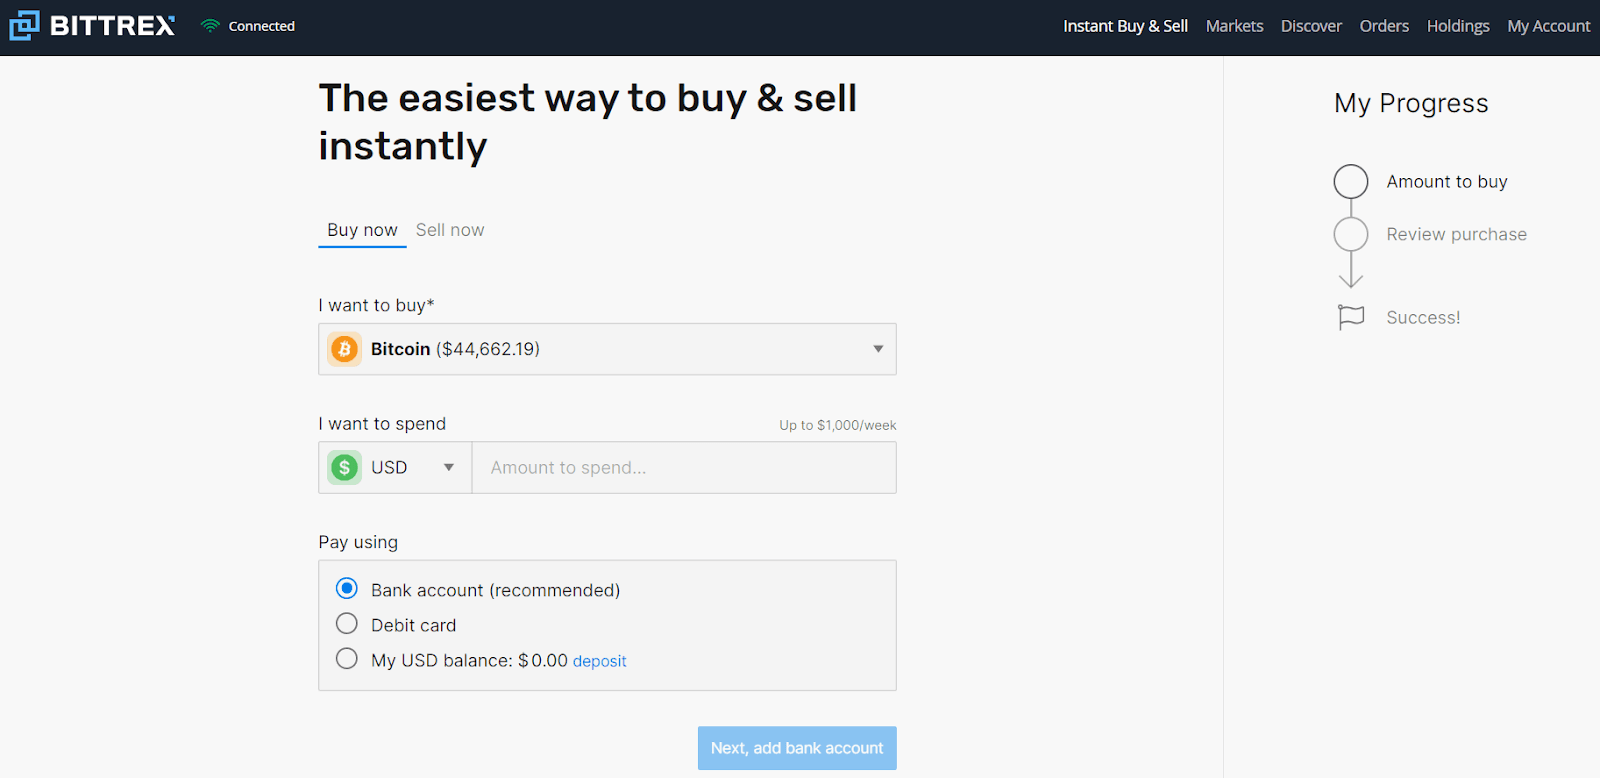Open the Holdings page
Viewport: 1600px width, 778px height.
(1458, 26)
